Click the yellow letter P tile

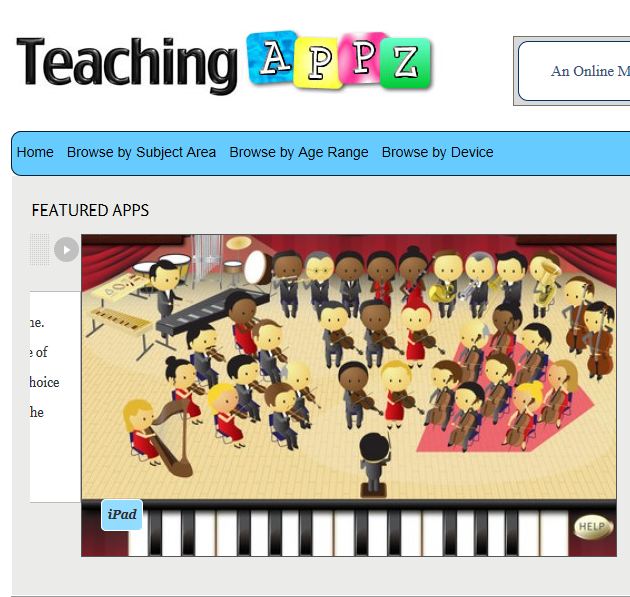(319, 62)
